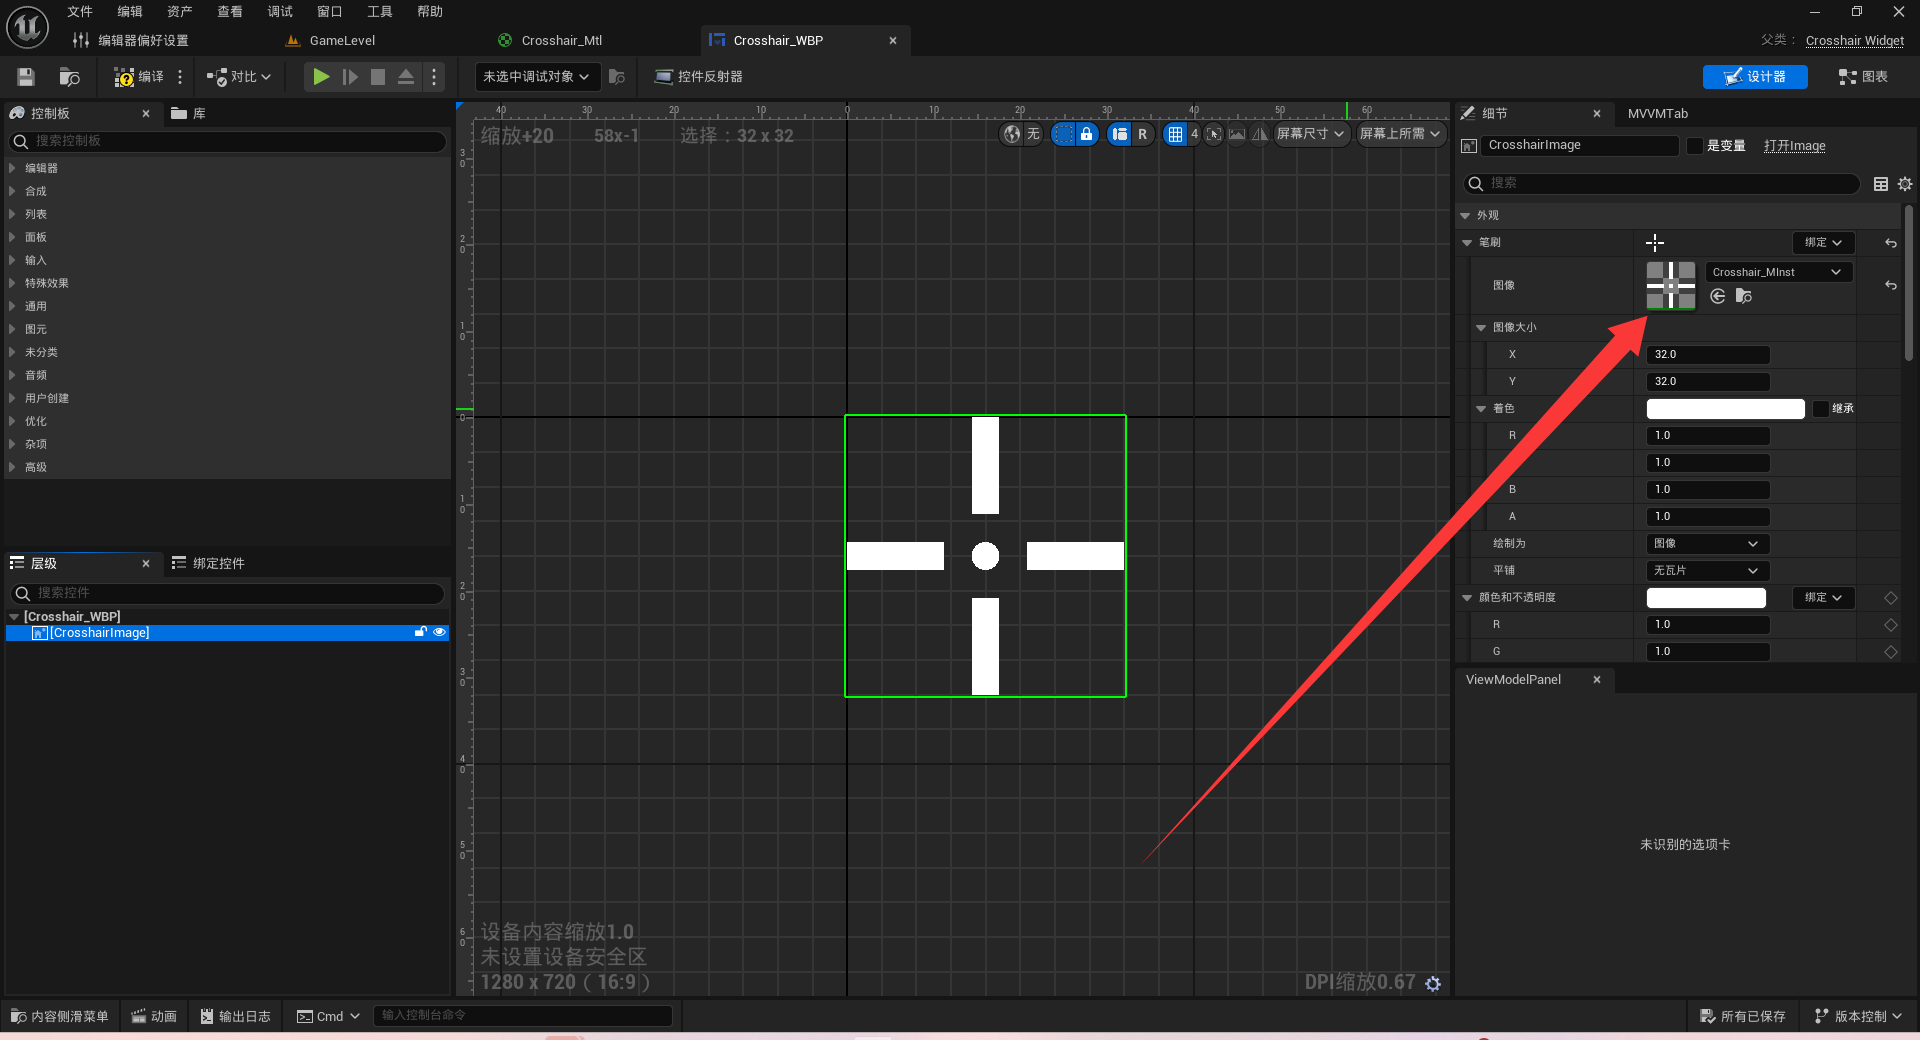Expand the 通用 palette category

12,306
